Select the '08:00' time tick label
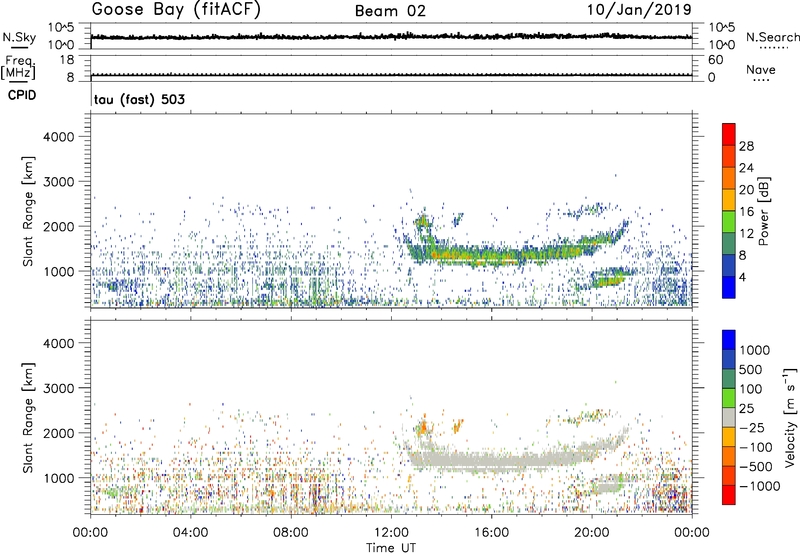The image size is (800, 554). coord(291,533)
